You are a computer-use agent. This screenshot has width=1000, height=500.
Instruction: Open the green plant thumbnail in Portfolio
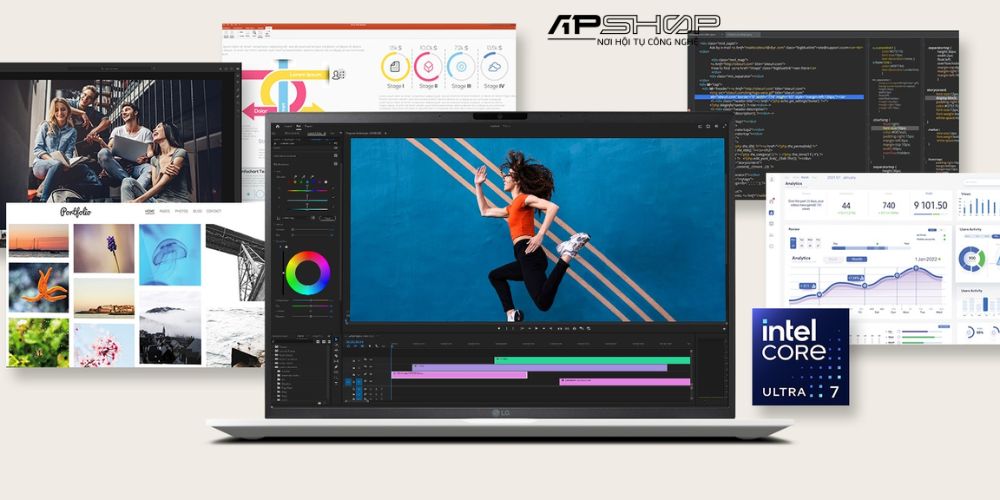tap(38, 342)
